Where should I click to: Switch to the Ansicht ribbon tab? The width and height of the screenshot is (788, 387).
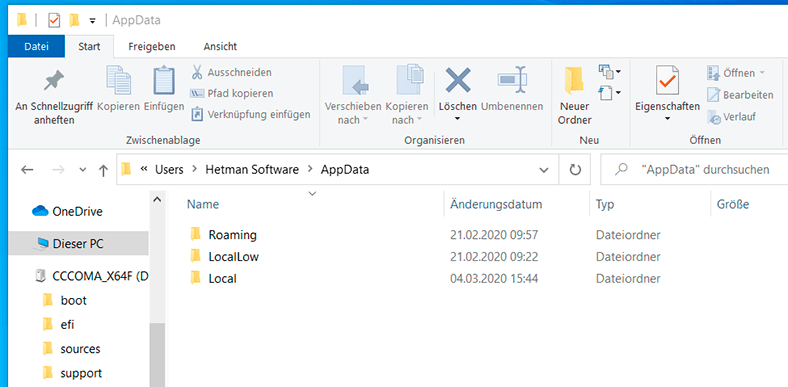click(220, 46)
